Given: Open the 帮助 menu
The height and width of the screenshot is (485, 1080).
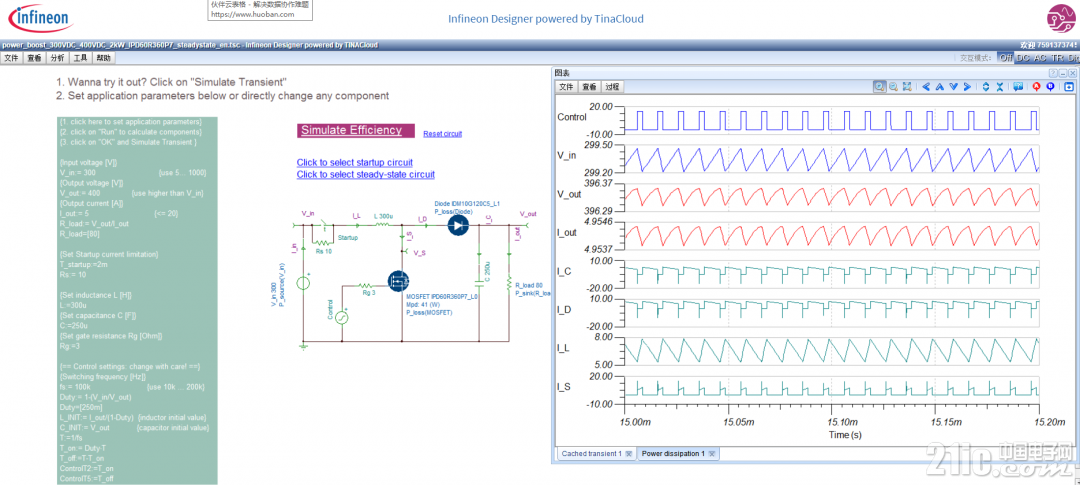Looking at the screenshot, I should pyautogui.click(x=103, y=58).
